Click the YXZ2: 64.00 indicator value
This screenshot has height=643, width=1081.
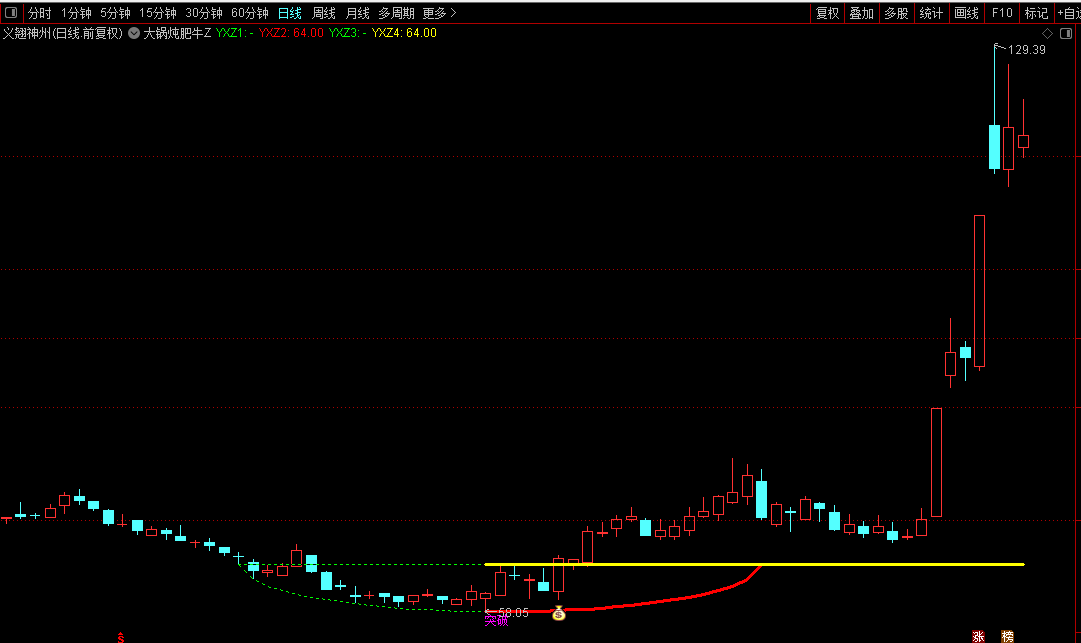tap(291, 33)
